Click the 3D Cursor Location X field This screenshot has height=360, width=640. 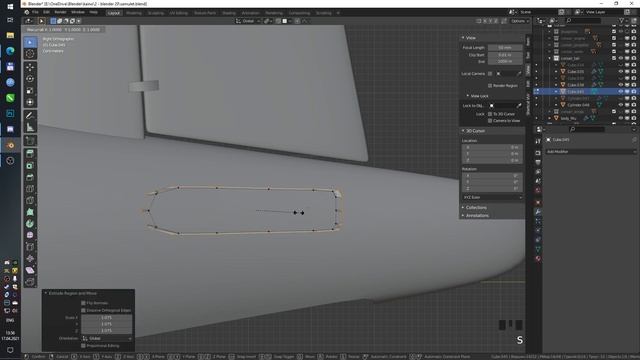click(492, 147)
